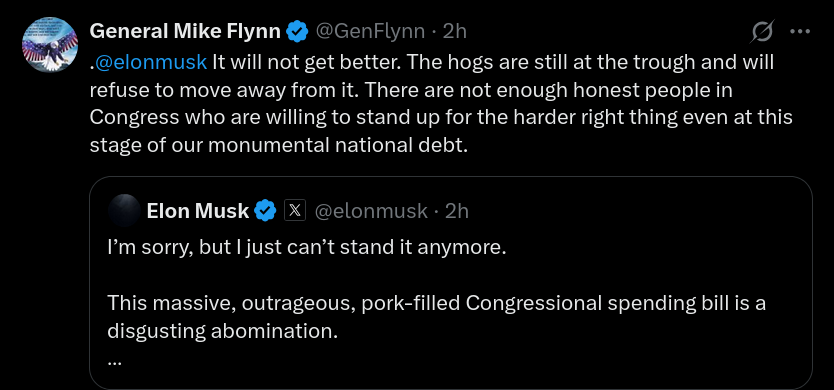The image size is (834, 390).
Task: Click the "I'm sorry, but I just can't" line
Action: (307, 248)
